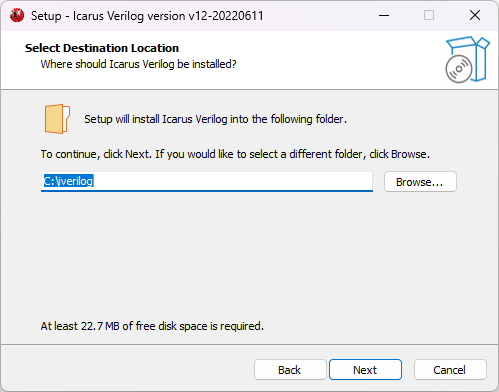The width and height of the screenshot is (499, 392).
Task: Click 'At least 22.7 MB' disk space text
Action: point(152,326)
